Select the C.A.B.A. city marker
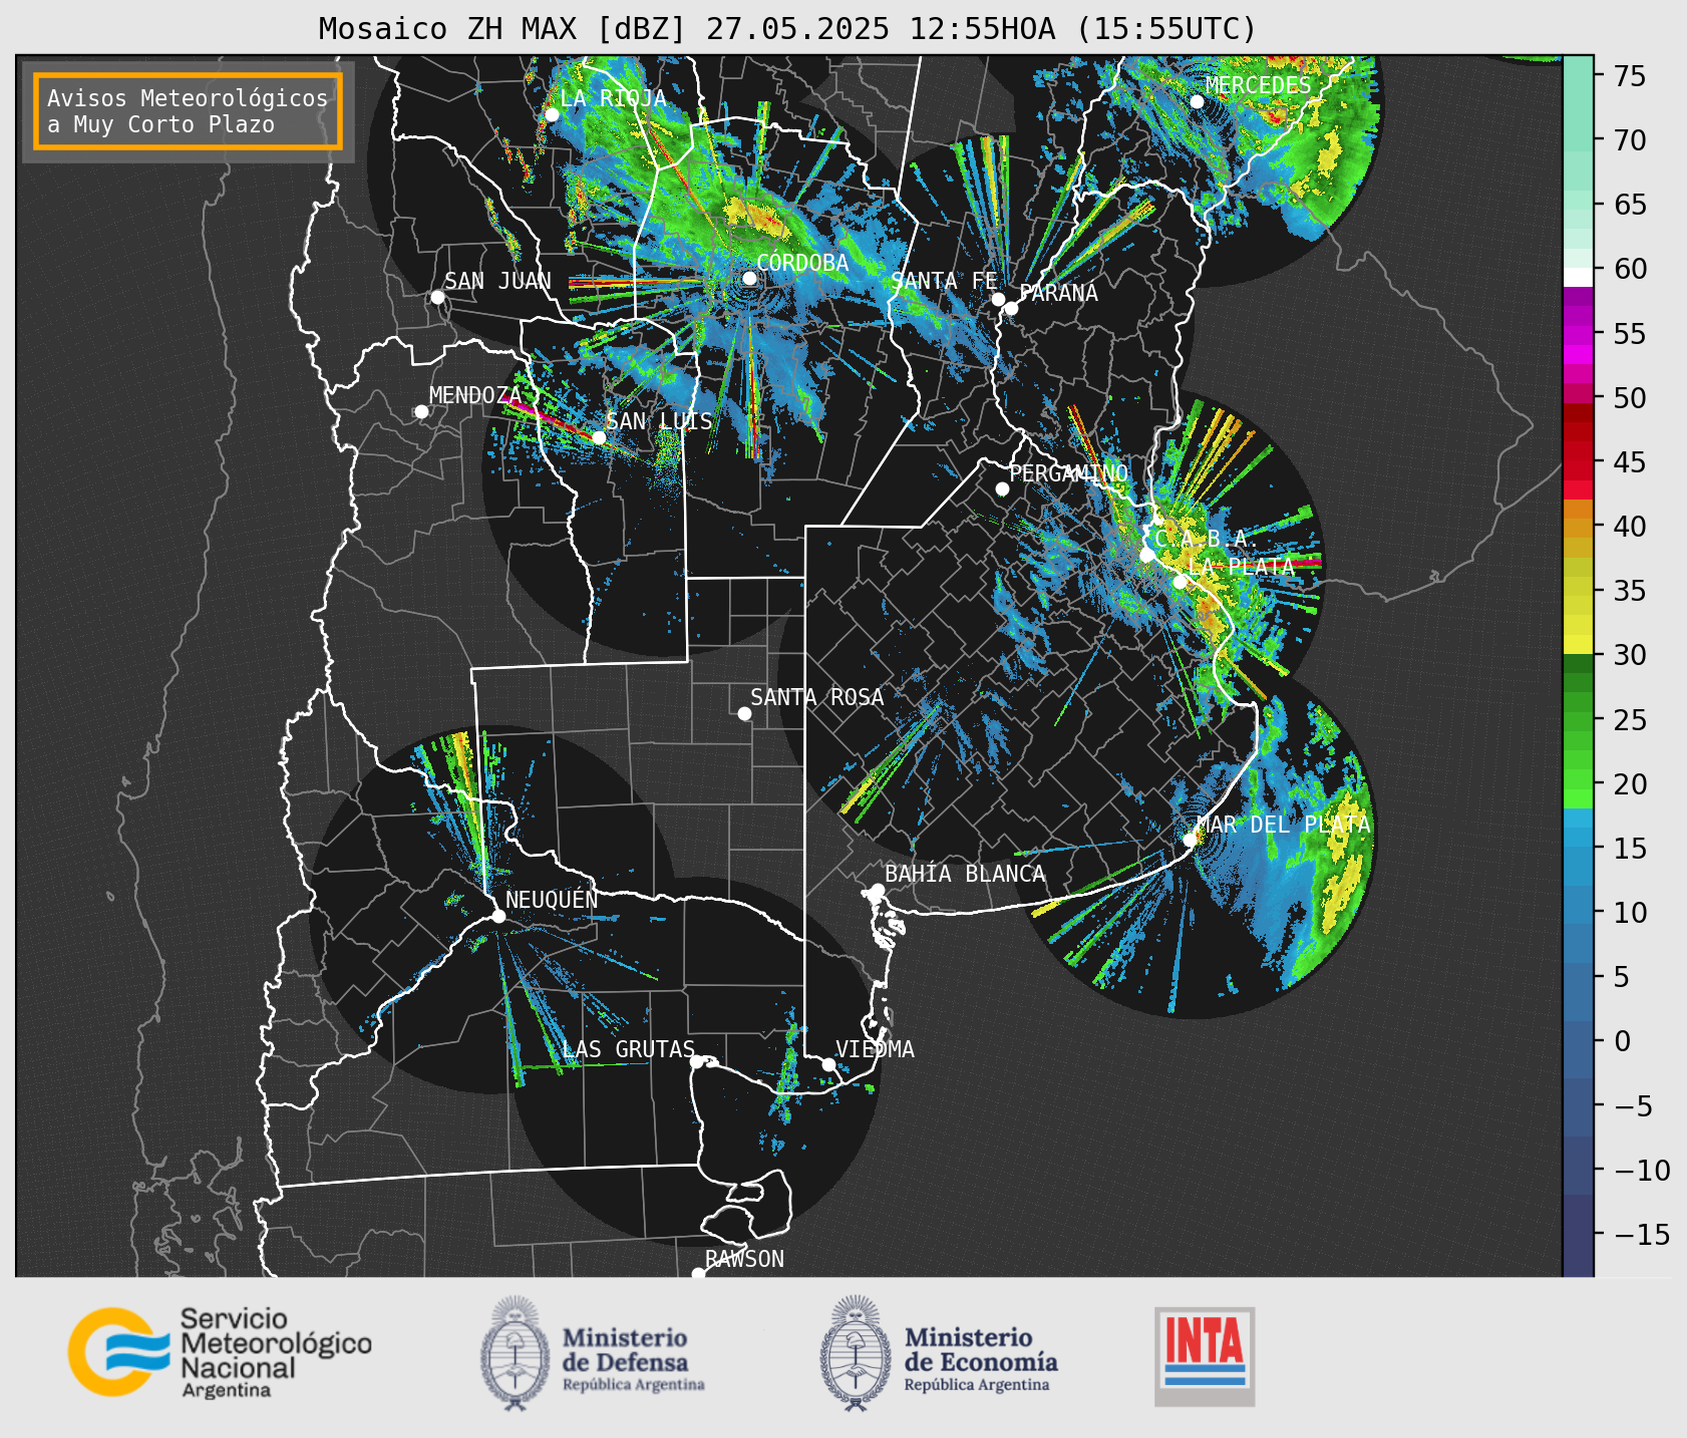1687x1438 pixels. 1147,555
